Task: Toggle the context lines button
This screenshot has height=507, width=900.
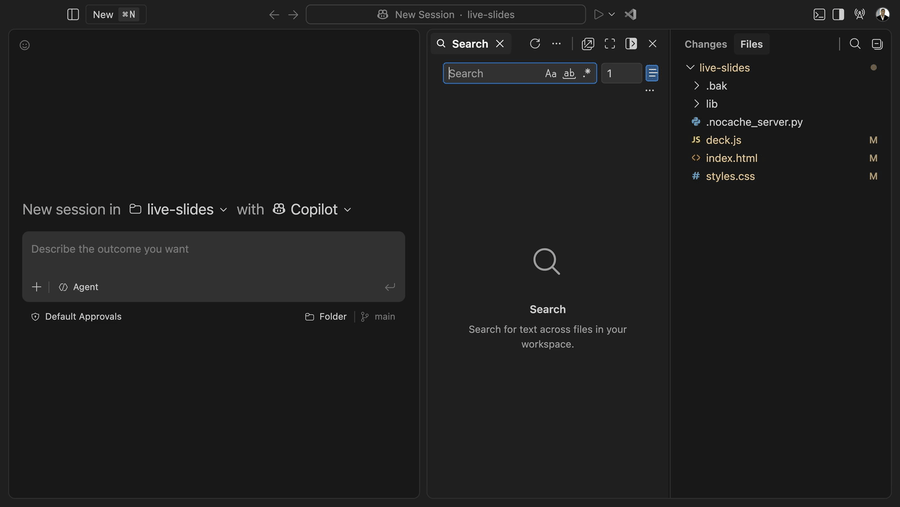Action: tap(652, 73)
